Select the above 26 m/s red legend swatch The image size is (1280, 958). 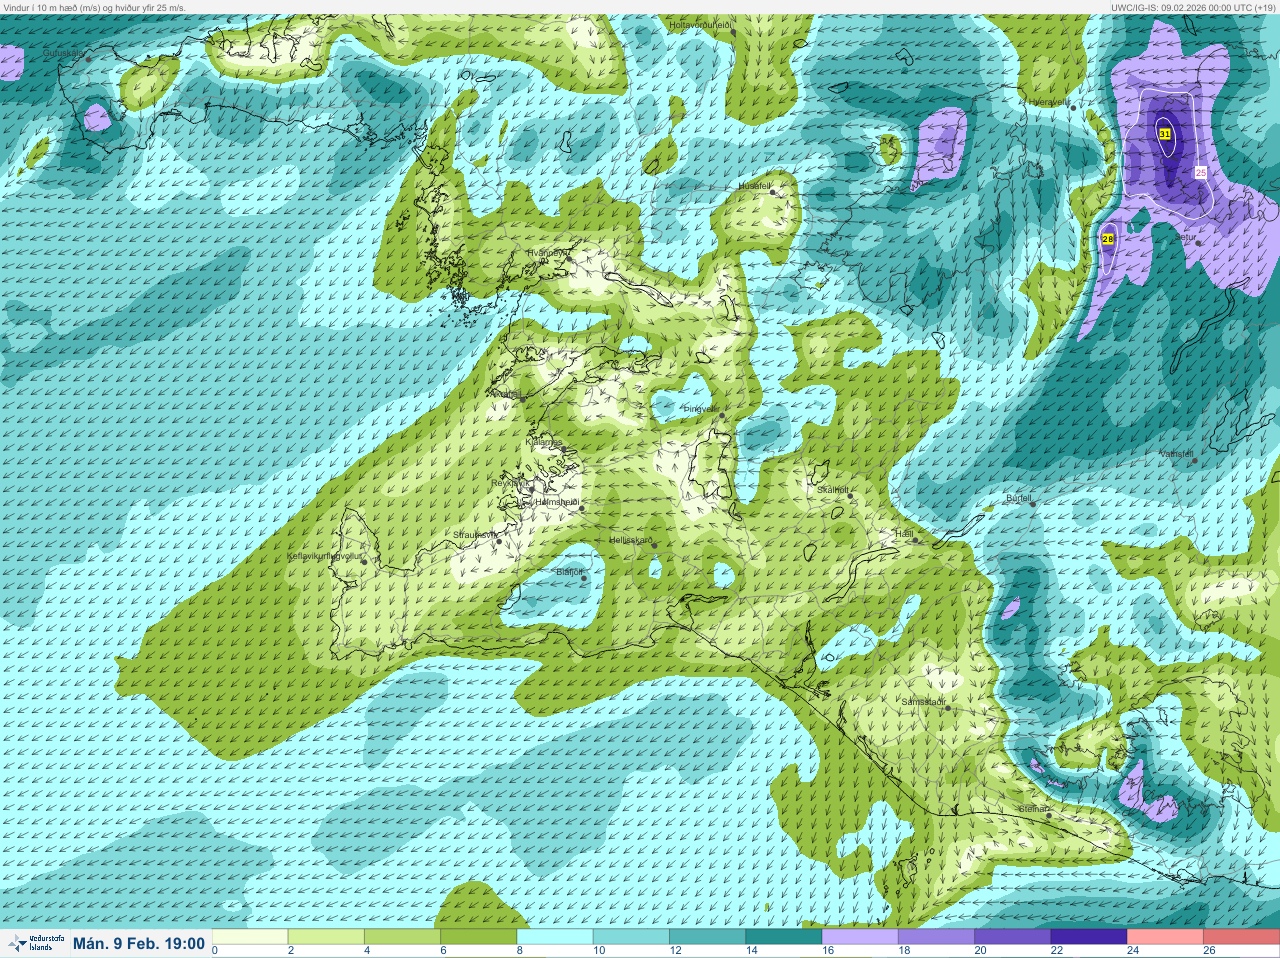pyautogui.click(x=1241, y=936)
